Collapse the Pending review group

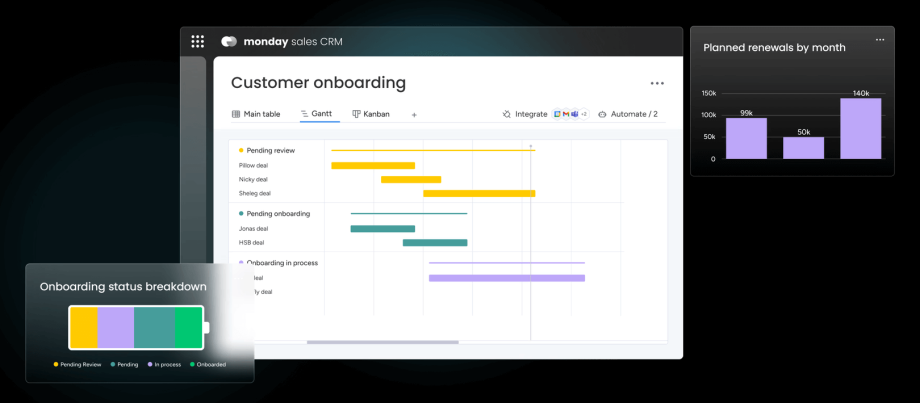[241, 150]
